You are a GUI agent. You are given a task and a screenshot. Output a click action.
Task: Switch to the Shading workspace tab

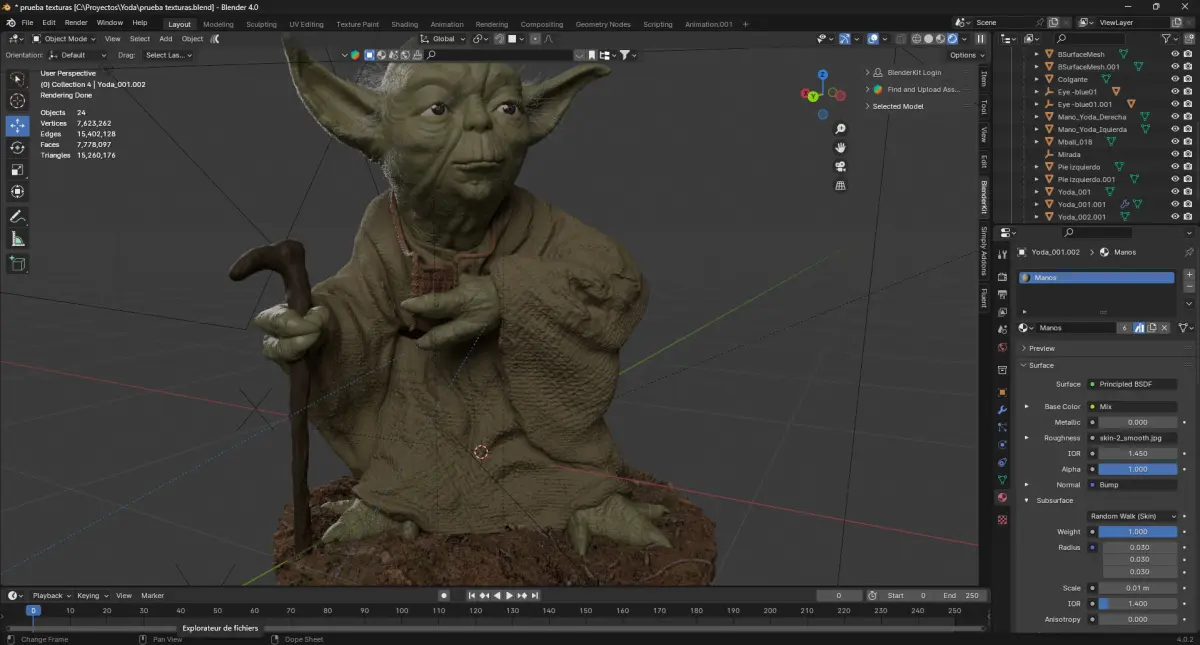(405, 24)
